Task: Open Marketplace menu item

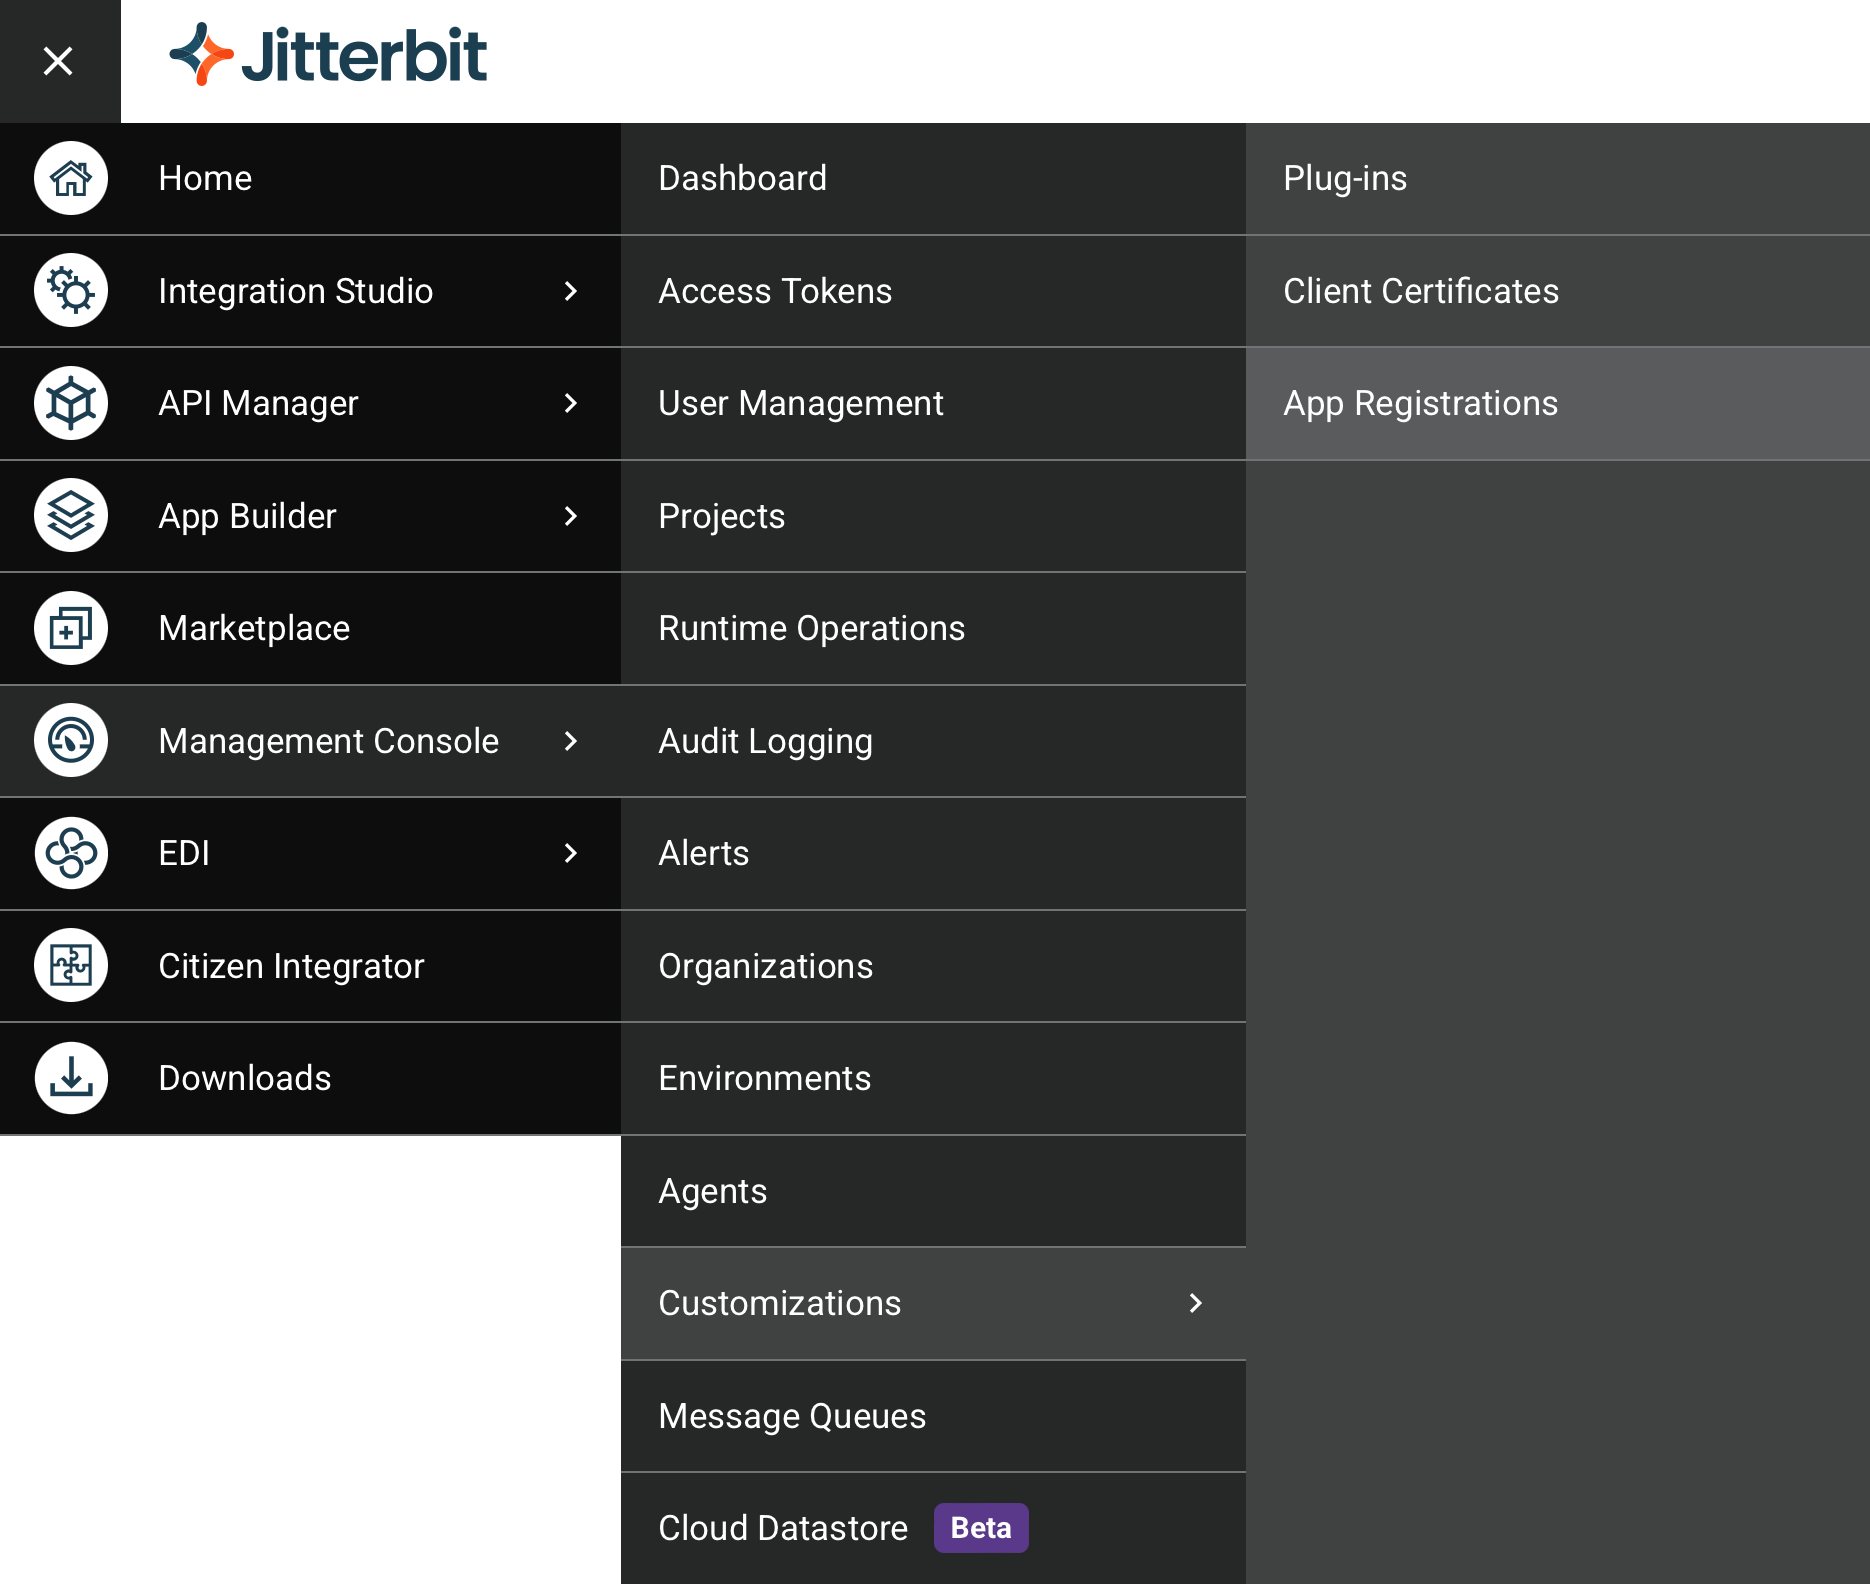Action: coord(310,629)
